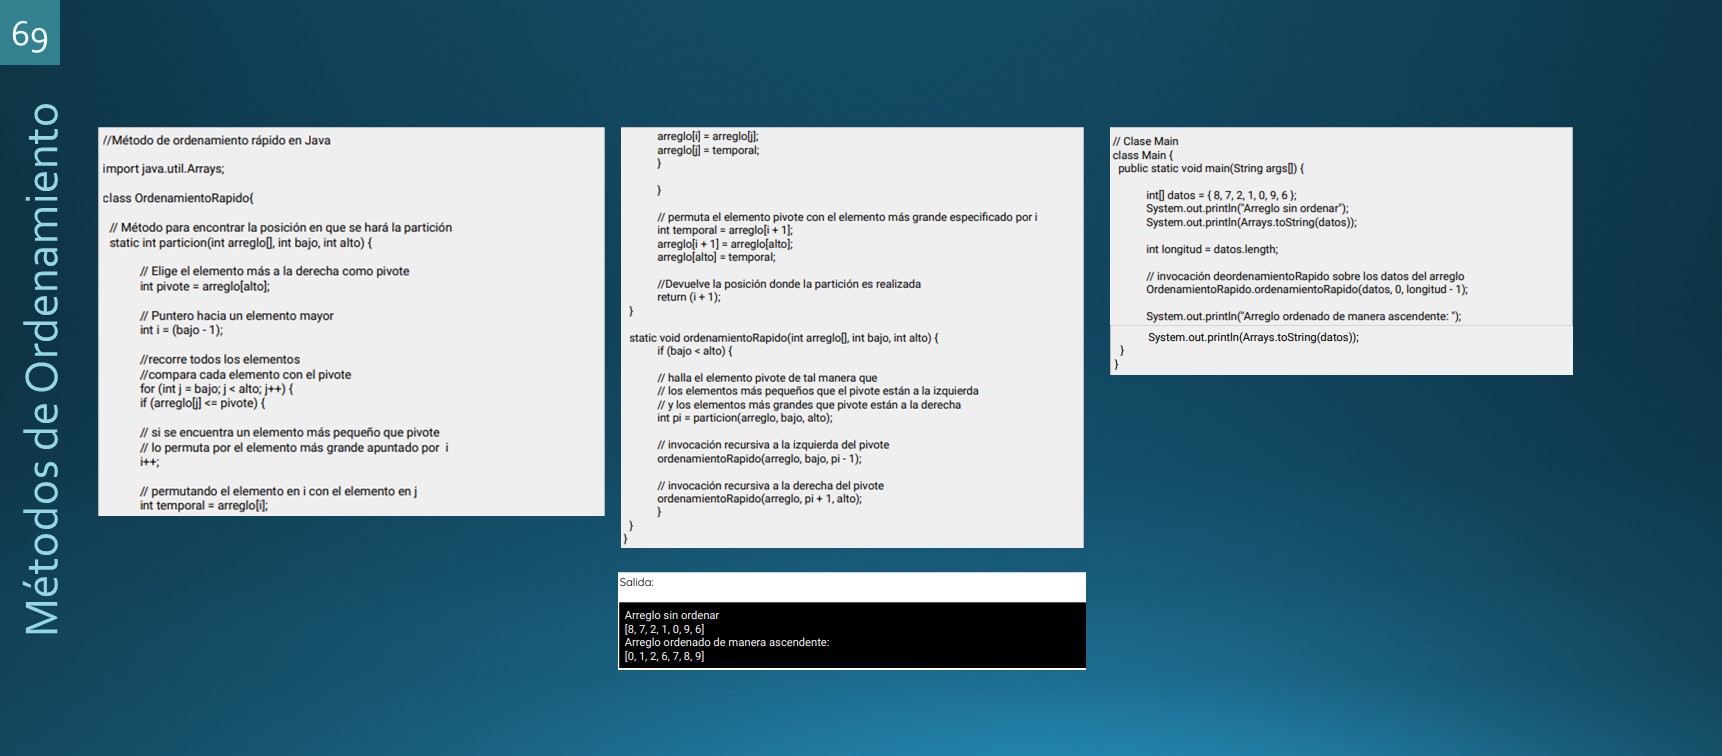The width and height of the screenshot is (1722, 756).
Task: Click the slide number 69 badge
Action: (x=30, y=33)
